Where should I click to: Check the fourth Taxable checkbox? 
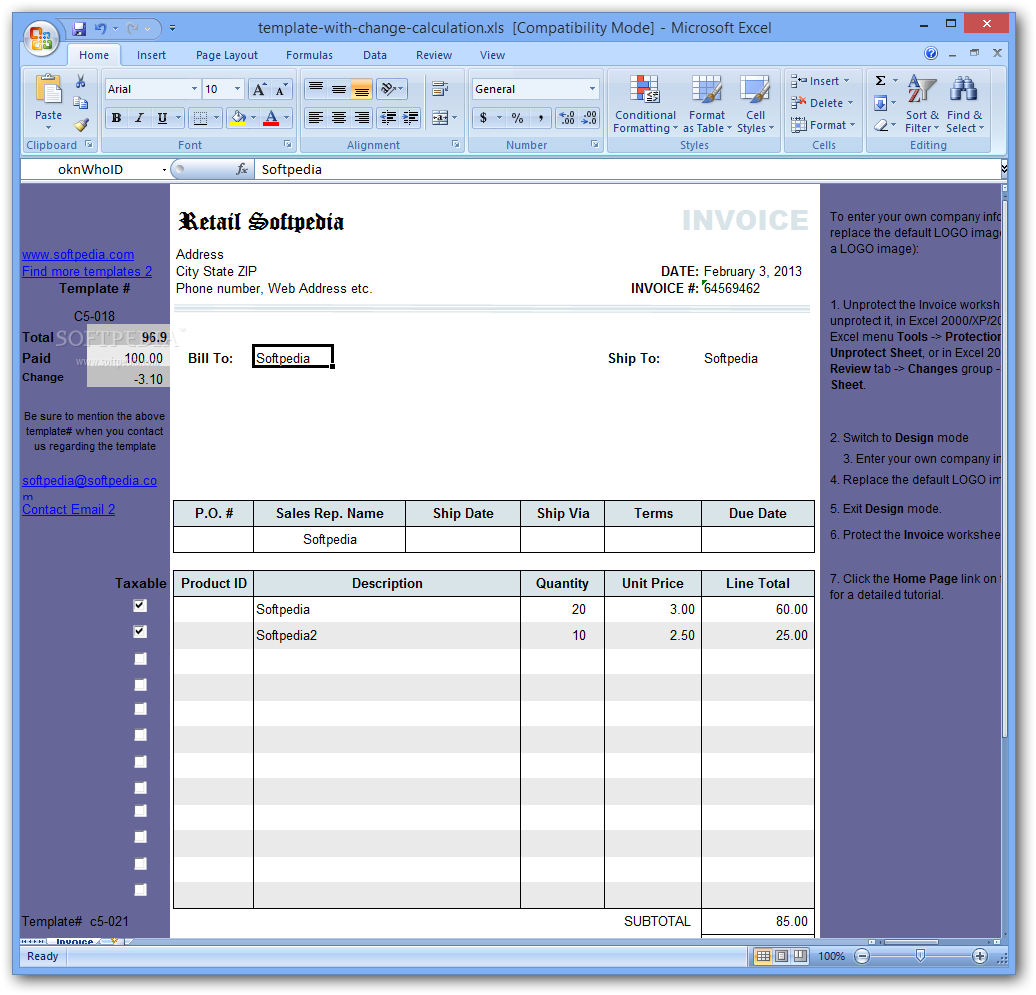(140, 684)
